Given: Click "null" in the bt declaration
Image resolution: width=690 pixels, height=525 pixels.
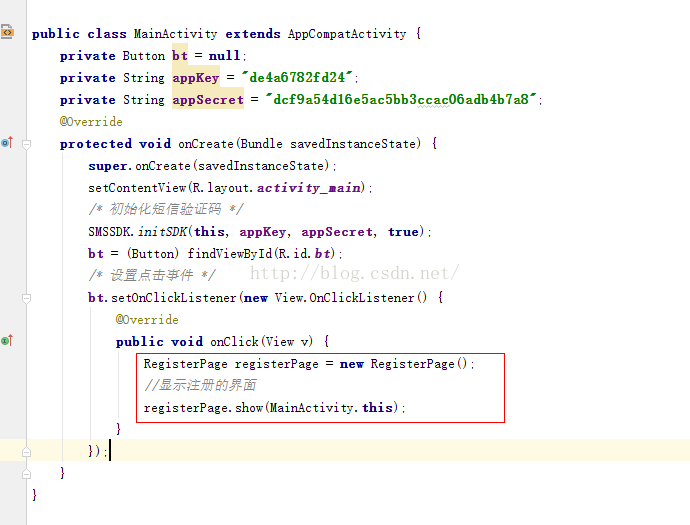Looking at the screenshot, I should [x=224, y=56].
